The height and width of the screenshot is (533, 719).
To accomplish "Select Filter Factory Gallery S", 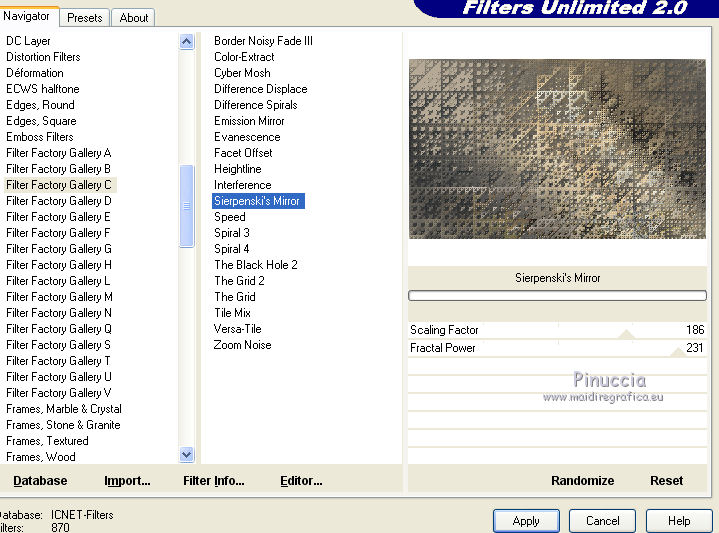I will (x=58, y=345).
